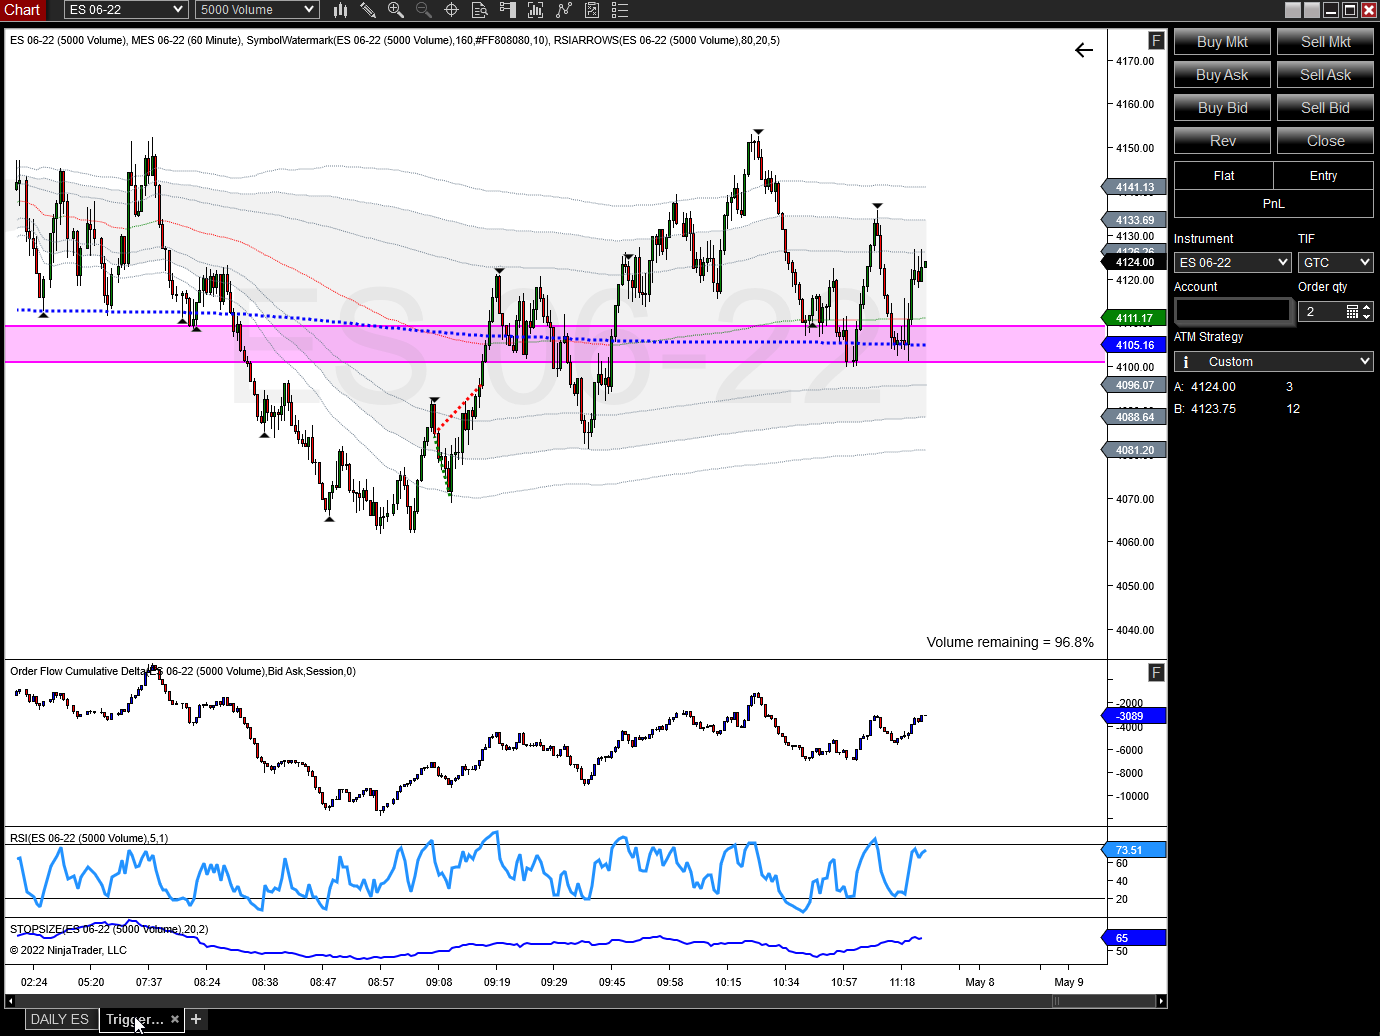Open the 5000 Volume interval selector
The width and height of the screenshot is (1380, 1036).
tap(257, 10)
